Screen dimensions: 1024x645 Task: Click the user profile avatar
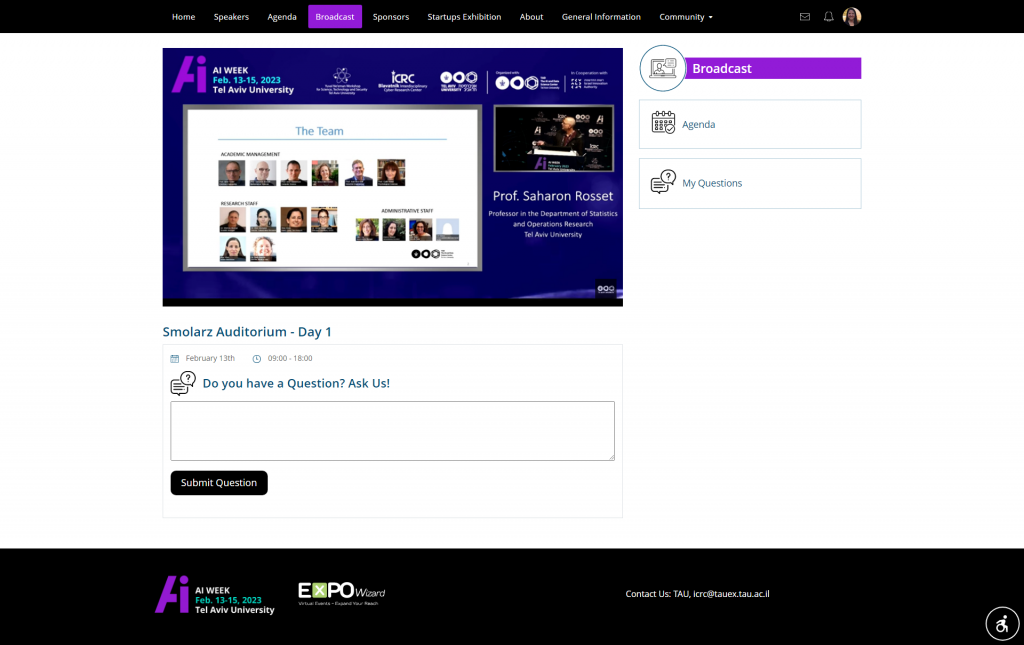(x=852, y=17)
